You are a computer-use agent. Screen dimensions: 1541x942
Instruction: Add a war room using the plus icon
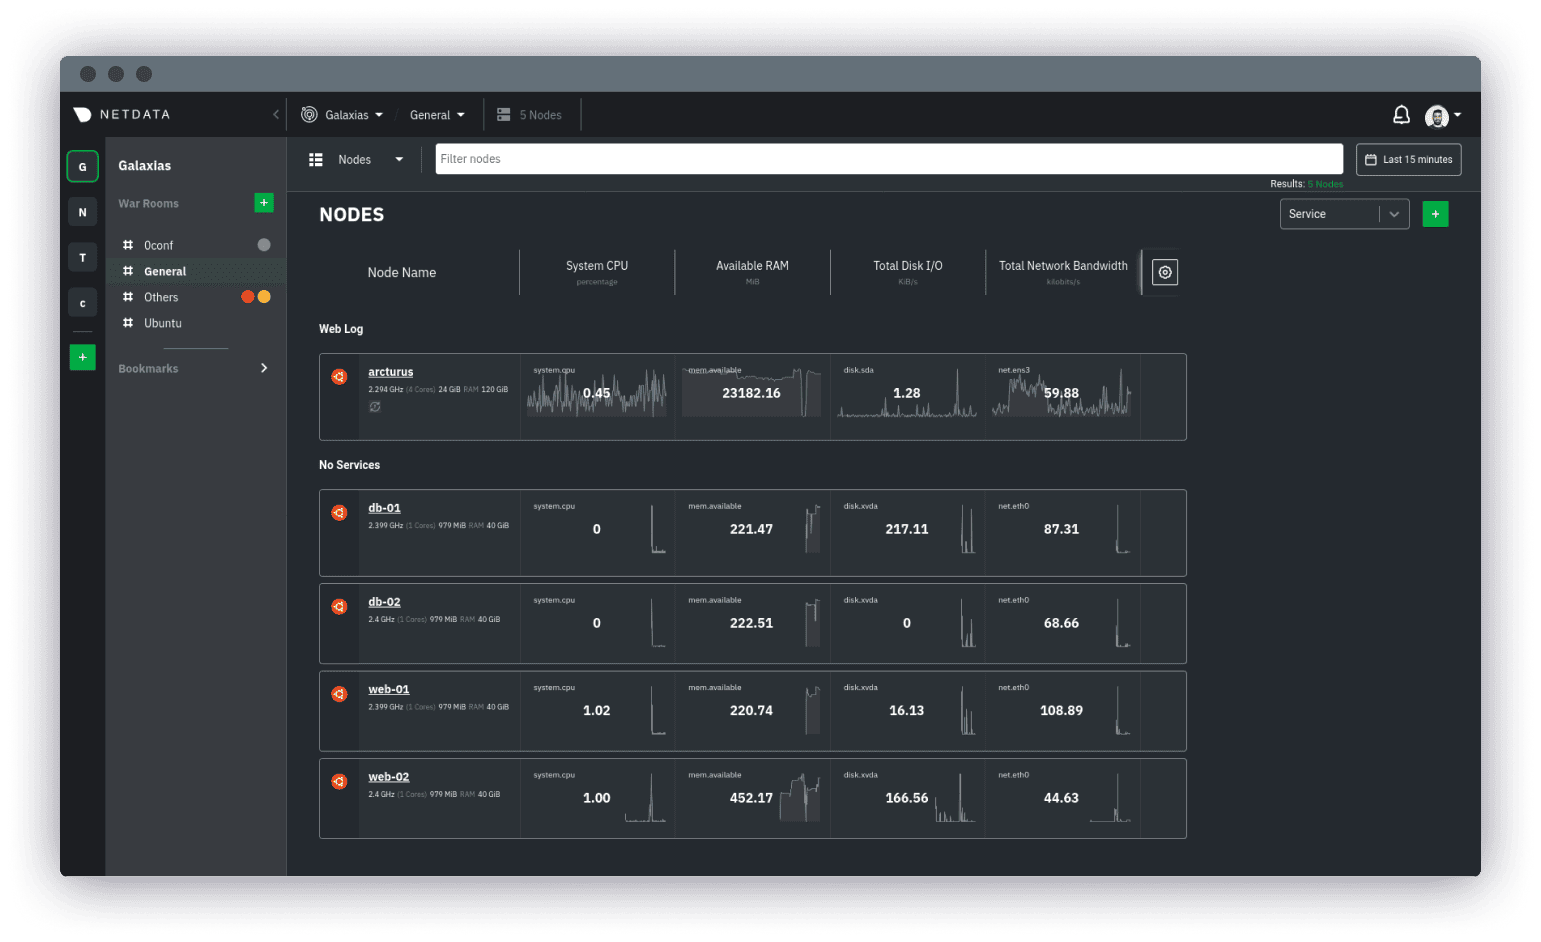click(x=264, y=202)
